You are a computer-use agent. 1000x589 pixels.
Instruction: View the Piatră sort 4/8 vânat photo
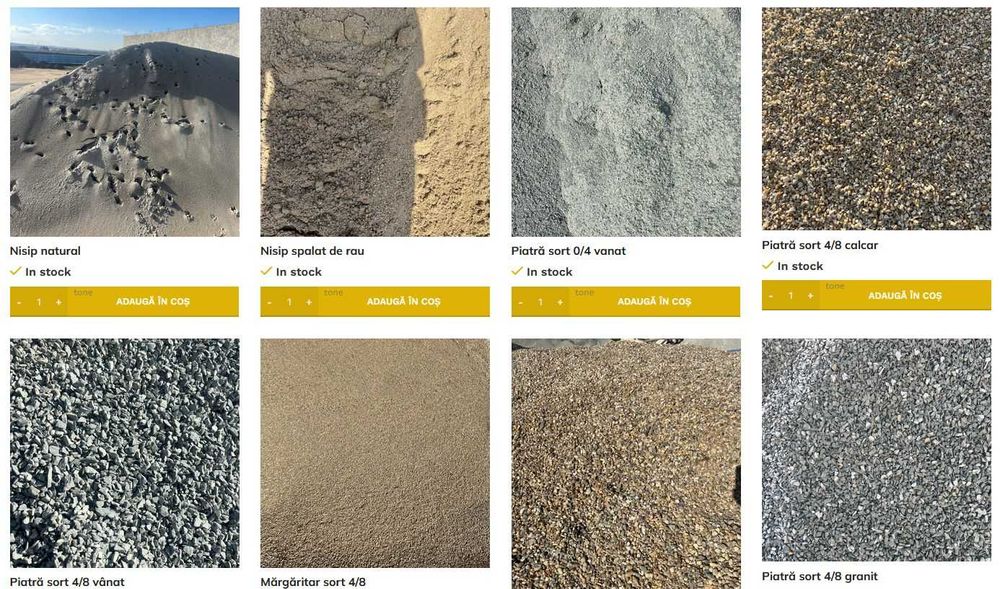[124, 453]
